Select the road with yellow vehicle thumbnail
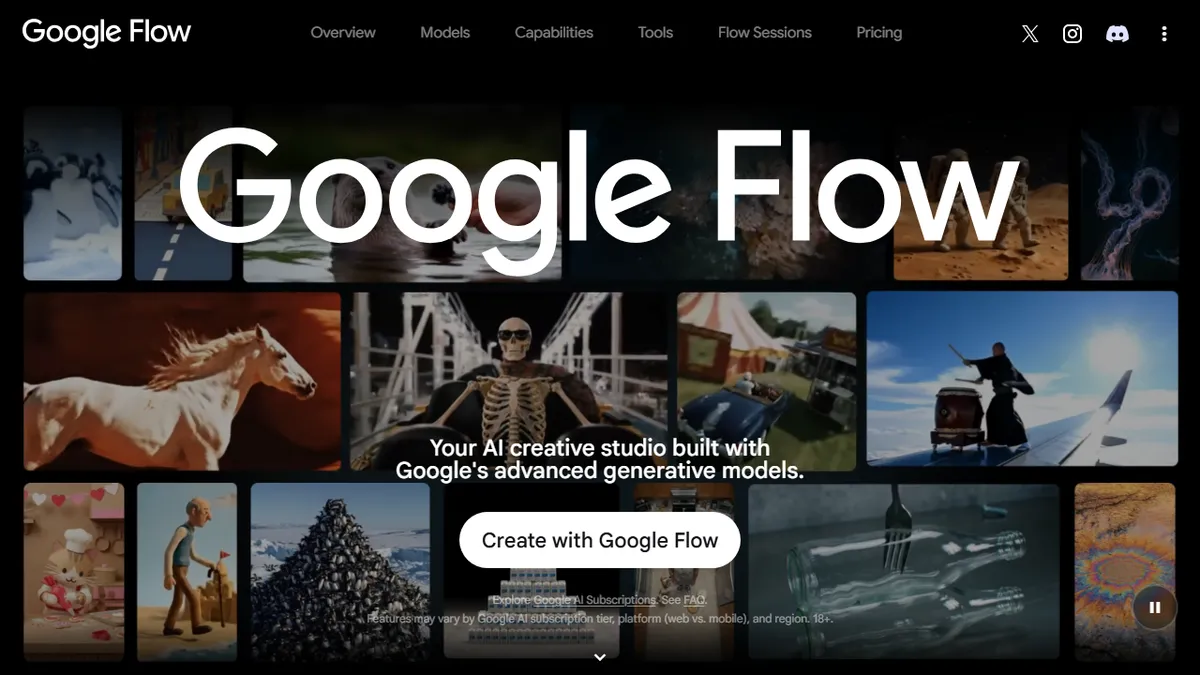 [x=183, y=193]
